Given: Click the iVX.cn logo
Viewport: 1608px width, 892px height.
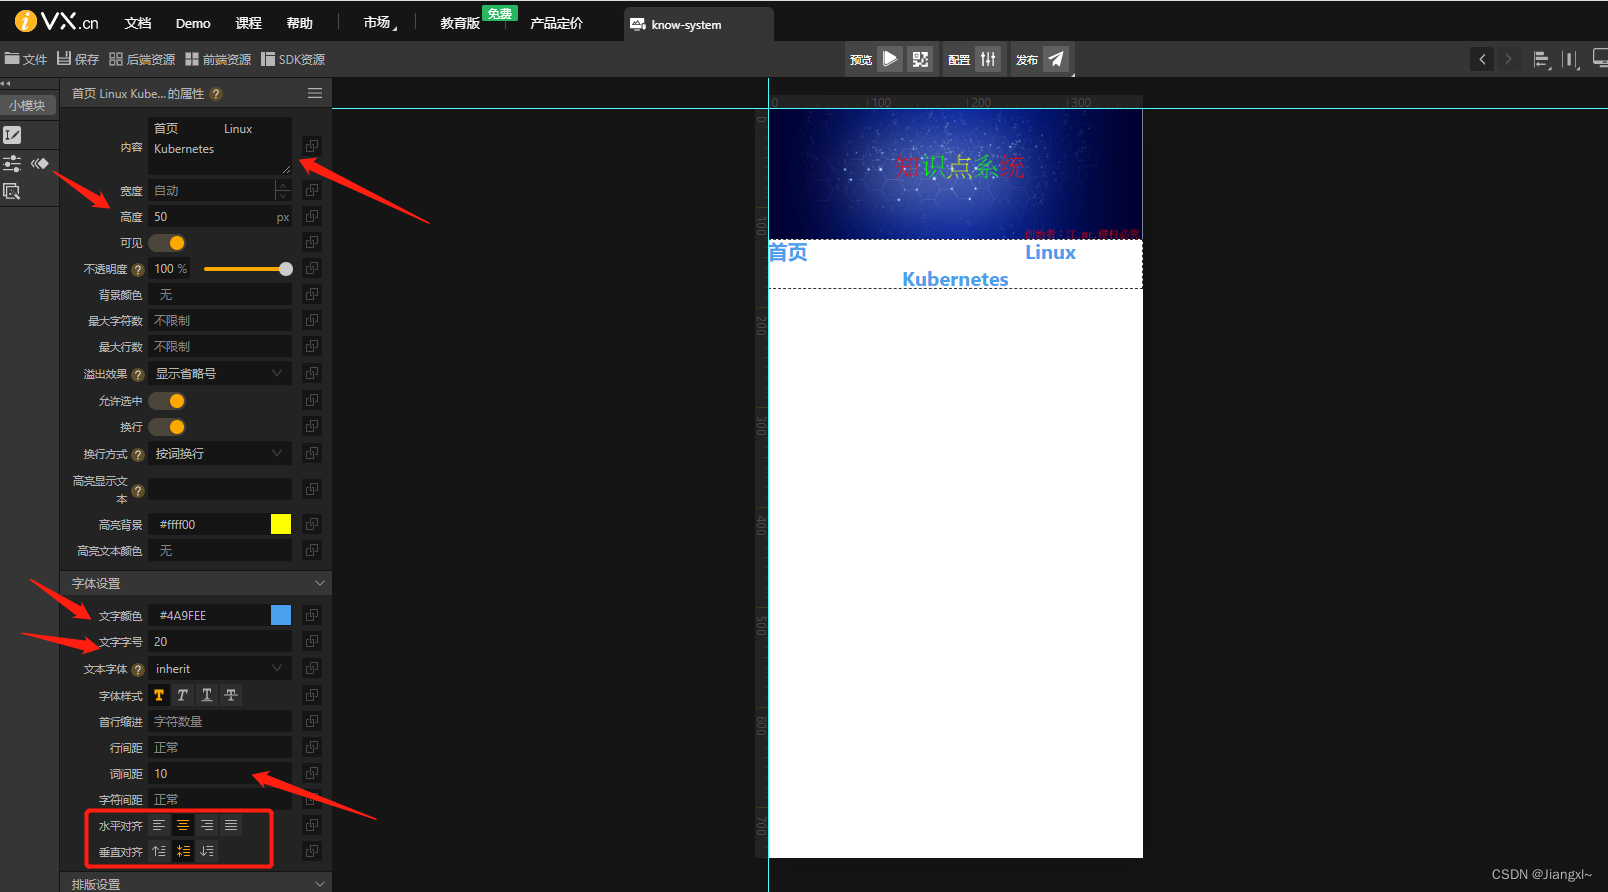Looking at the screenshot, I should pyautogui.click(x=57, y=21).
